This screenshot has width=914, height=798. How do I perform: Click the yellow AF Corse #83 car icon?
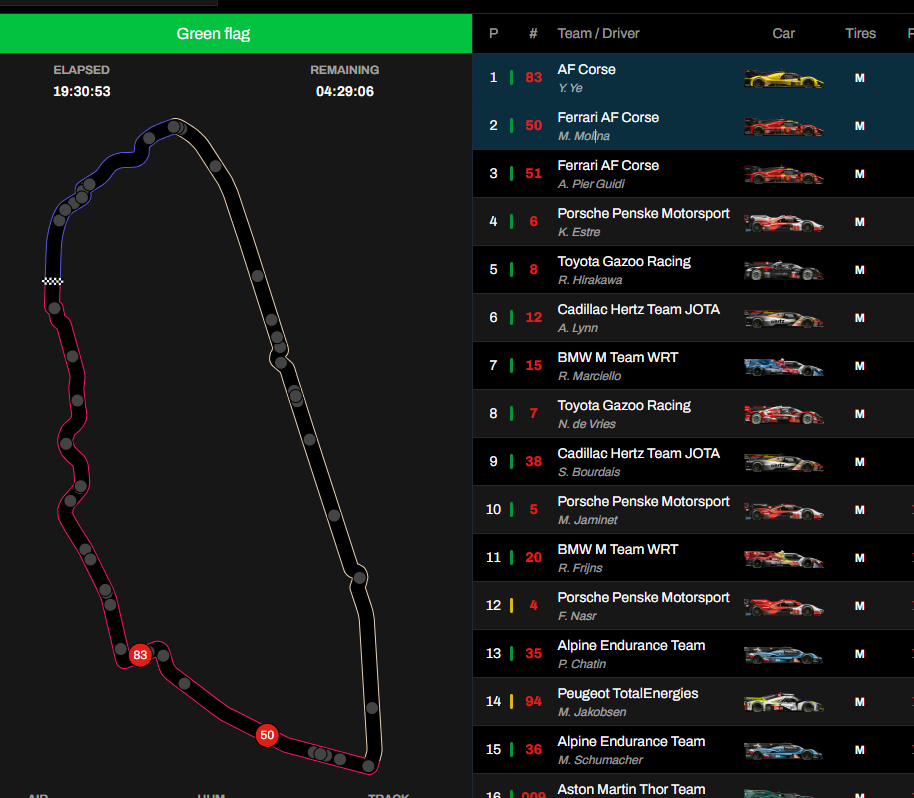[x=783, y=78]
